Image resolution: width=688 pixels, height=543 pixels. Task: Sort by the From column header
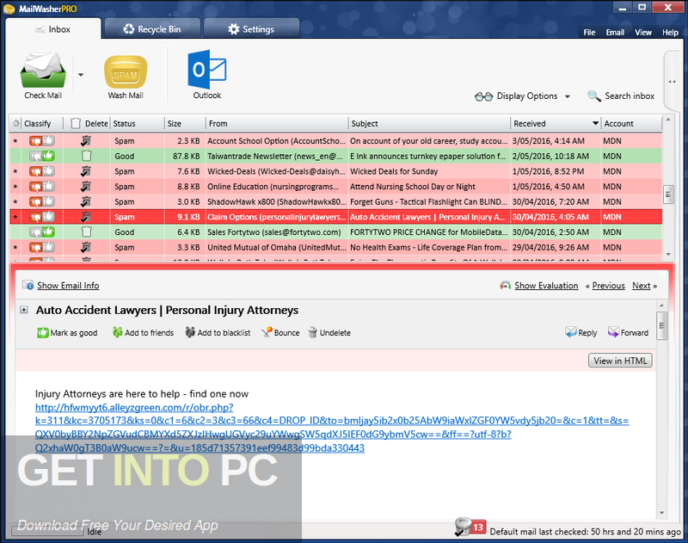click(x=276, y=124)
